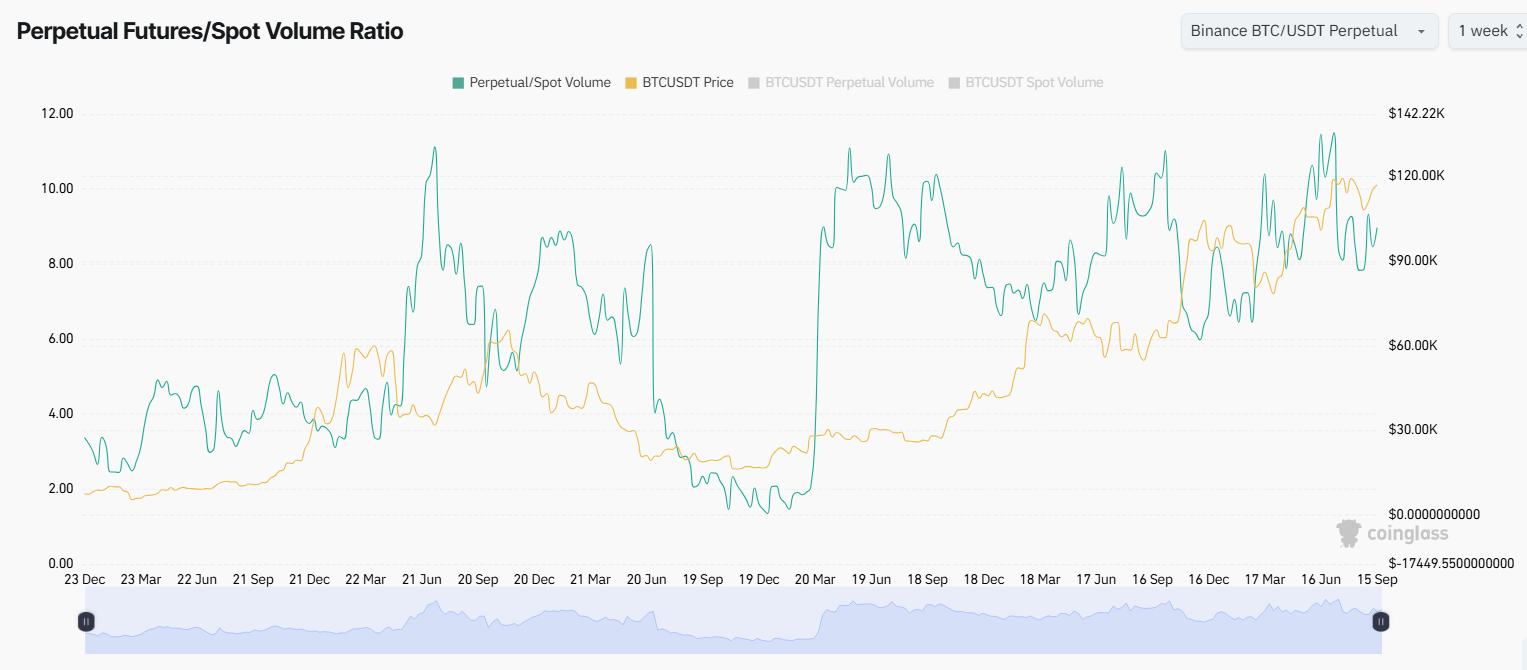Click the middle of the range slider minimap
This screenshot has height=670, width=1527.
pos(733,622)
